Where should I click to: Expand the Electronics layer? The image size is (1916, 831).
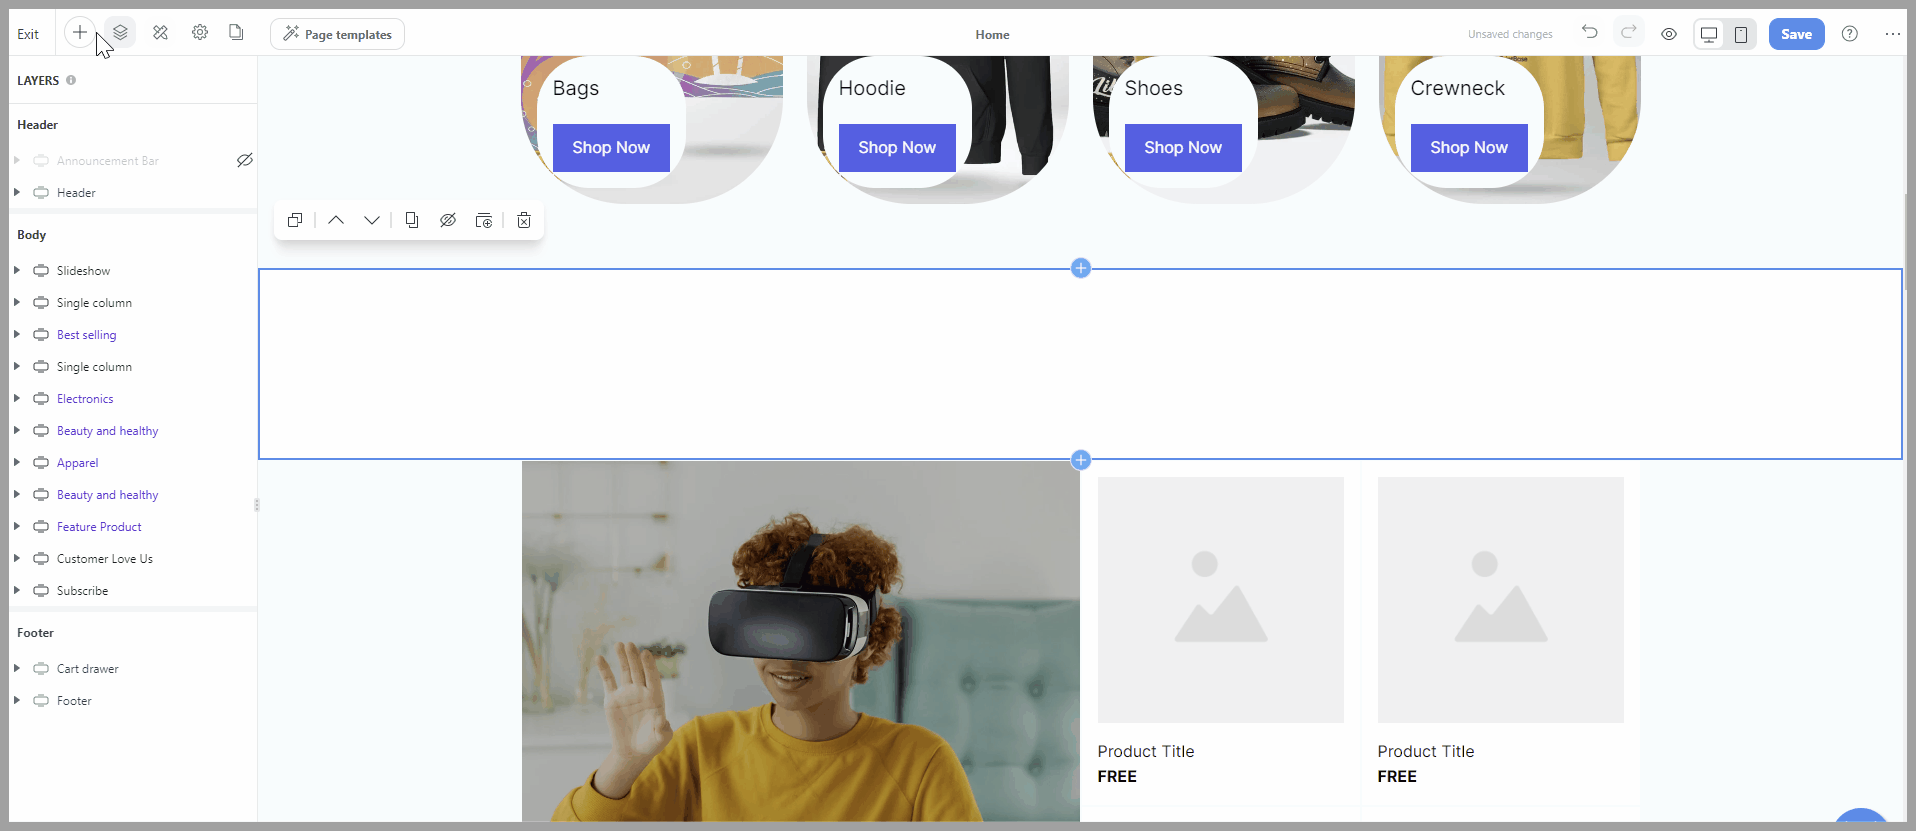point(17,398)
